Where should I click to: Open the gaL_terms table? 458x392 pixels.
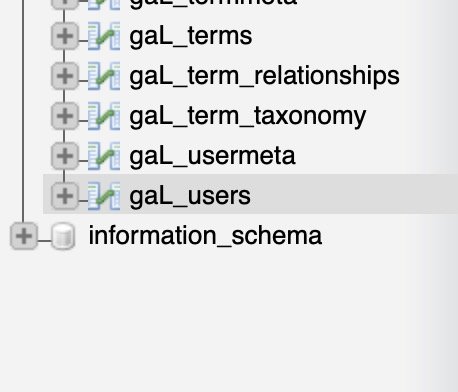pos(191,36)
